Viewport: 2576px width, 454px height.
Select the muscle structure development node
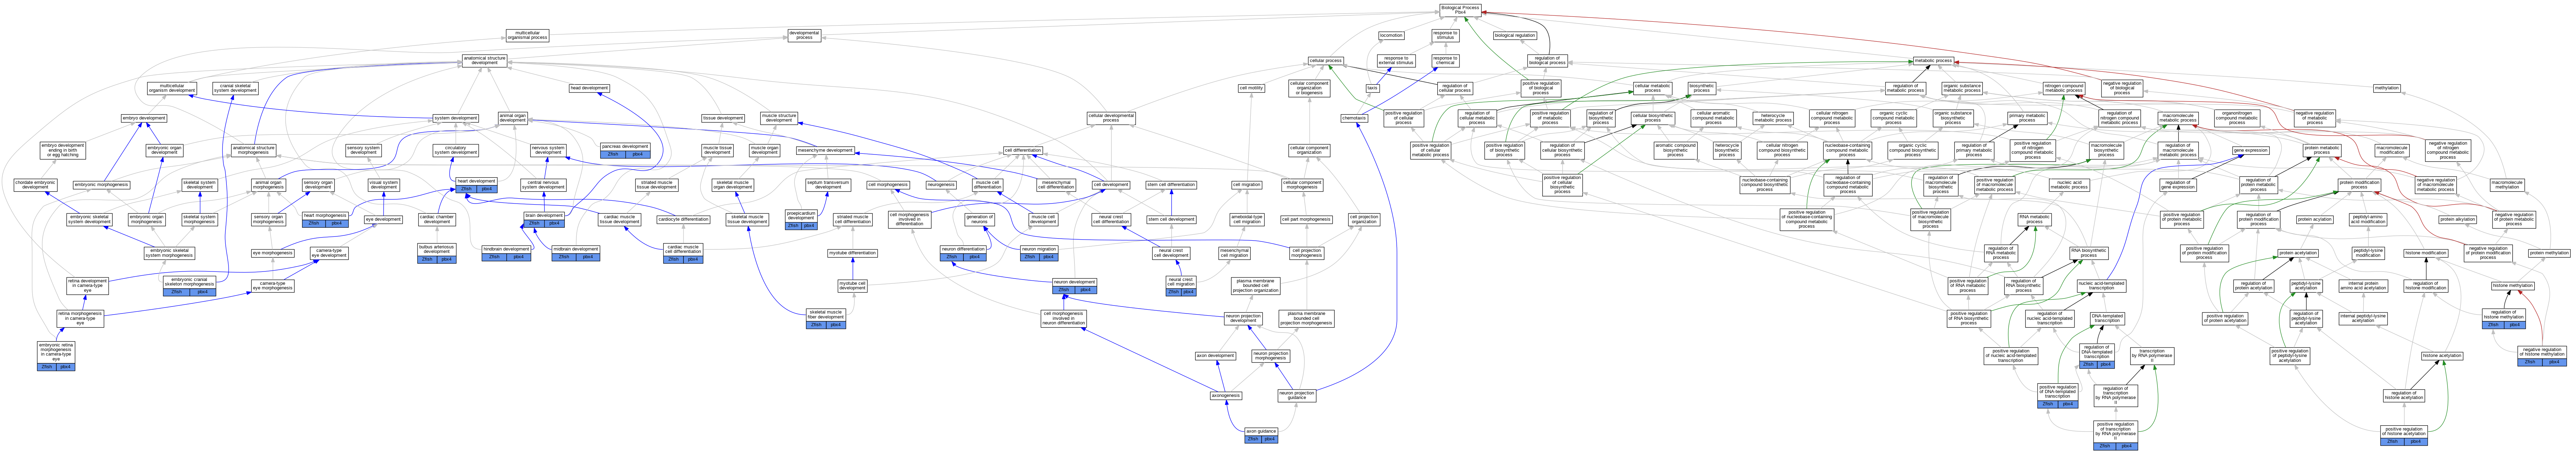coord(779,118)
